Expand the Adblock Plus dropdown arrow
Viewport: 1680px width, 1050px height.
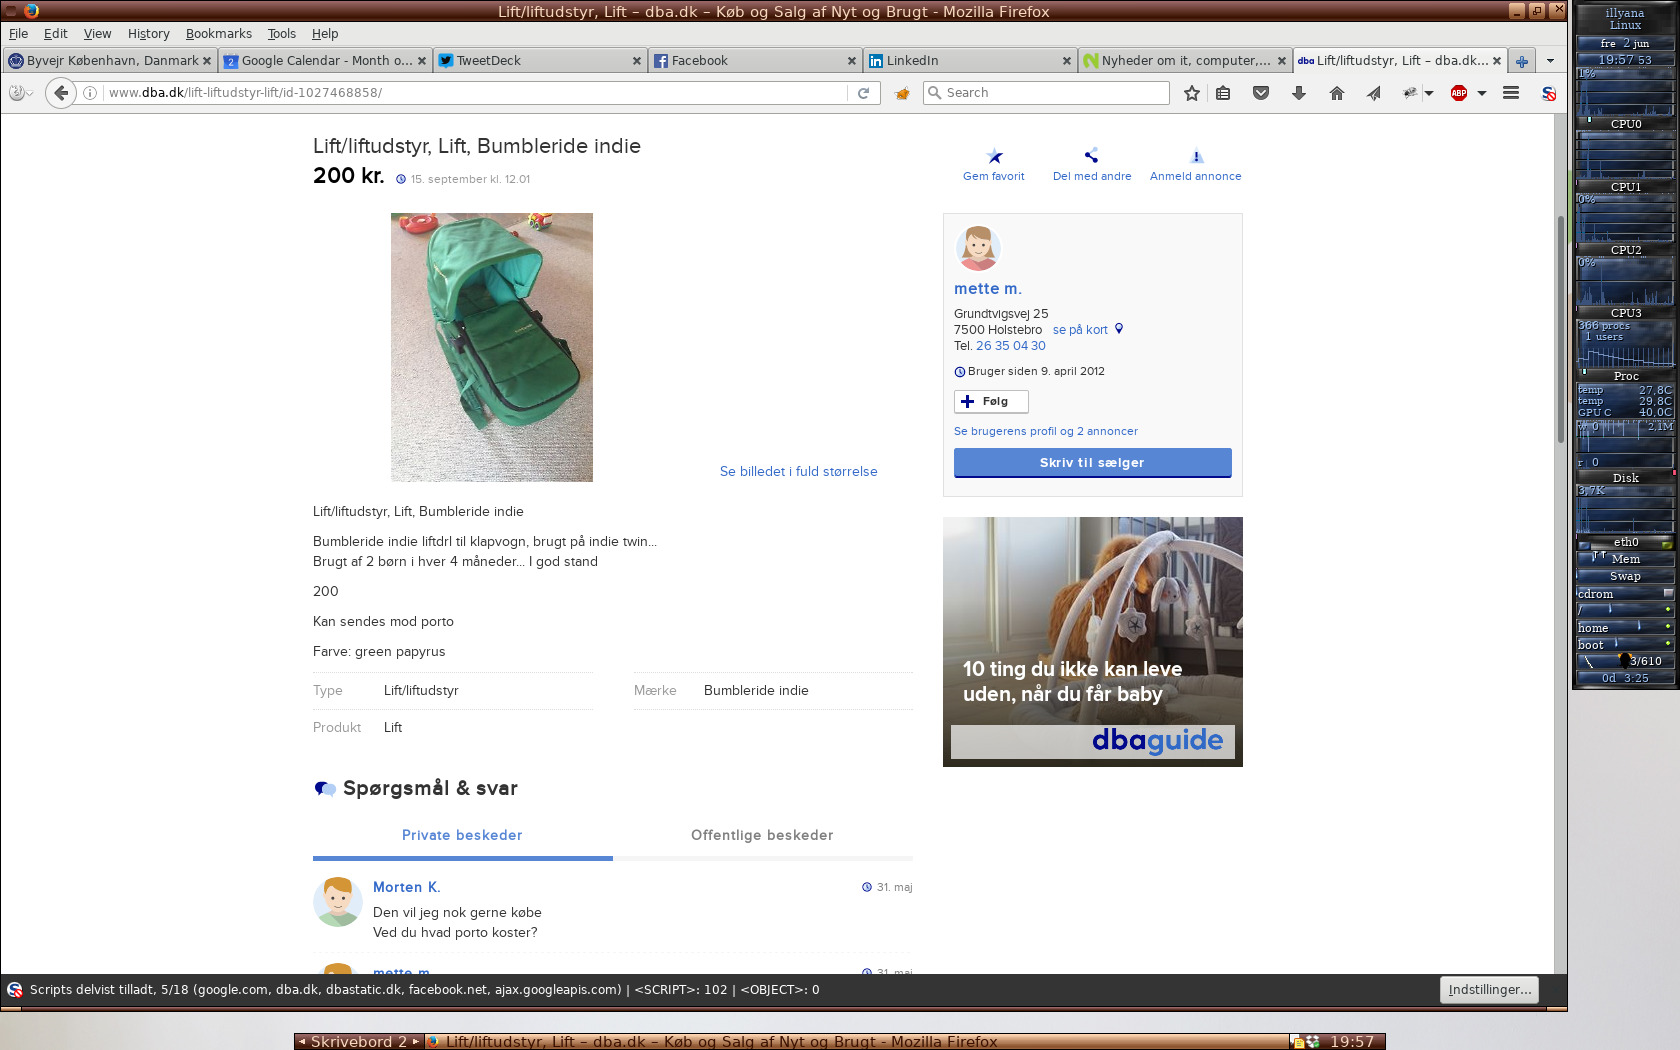pyautogui.click(x=1482, y=93)
